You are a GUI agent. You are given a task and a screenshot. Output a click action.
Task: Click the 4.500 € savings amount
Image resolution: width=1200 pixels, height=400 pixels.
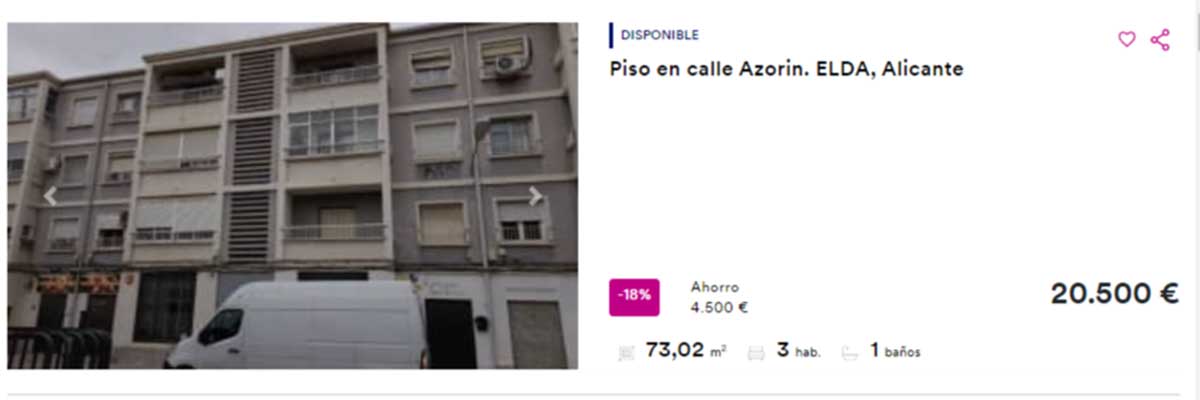click(x=720, y=308)
